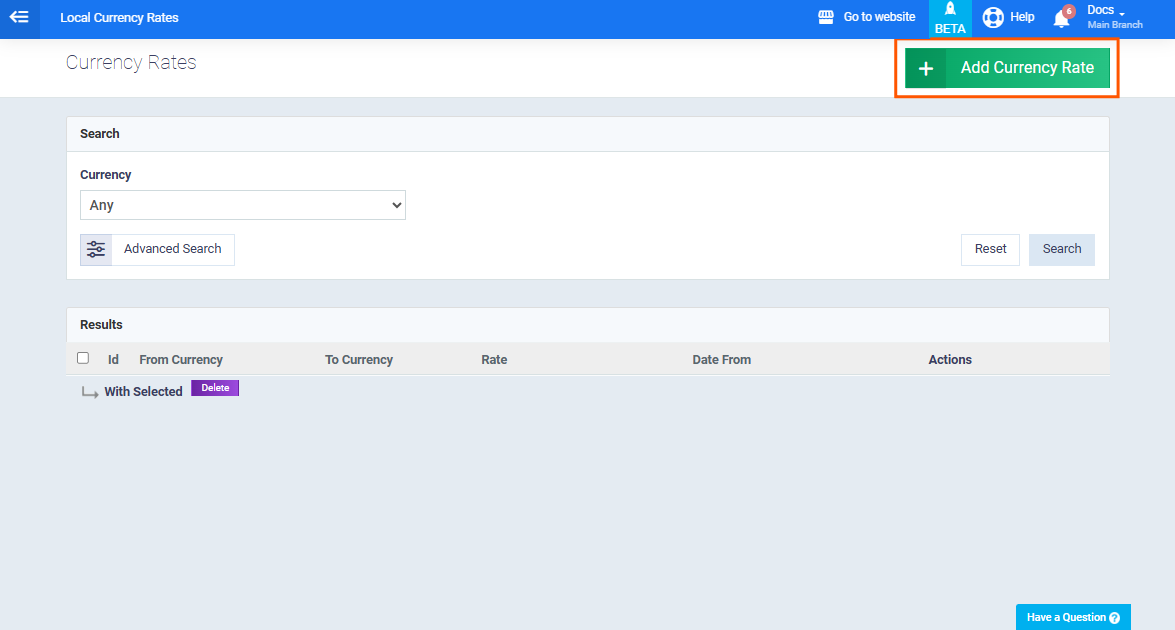This screenshot has height=630, width=1175.
Task: Click the plus icon on Add Currency Rate
Action: 926,68
